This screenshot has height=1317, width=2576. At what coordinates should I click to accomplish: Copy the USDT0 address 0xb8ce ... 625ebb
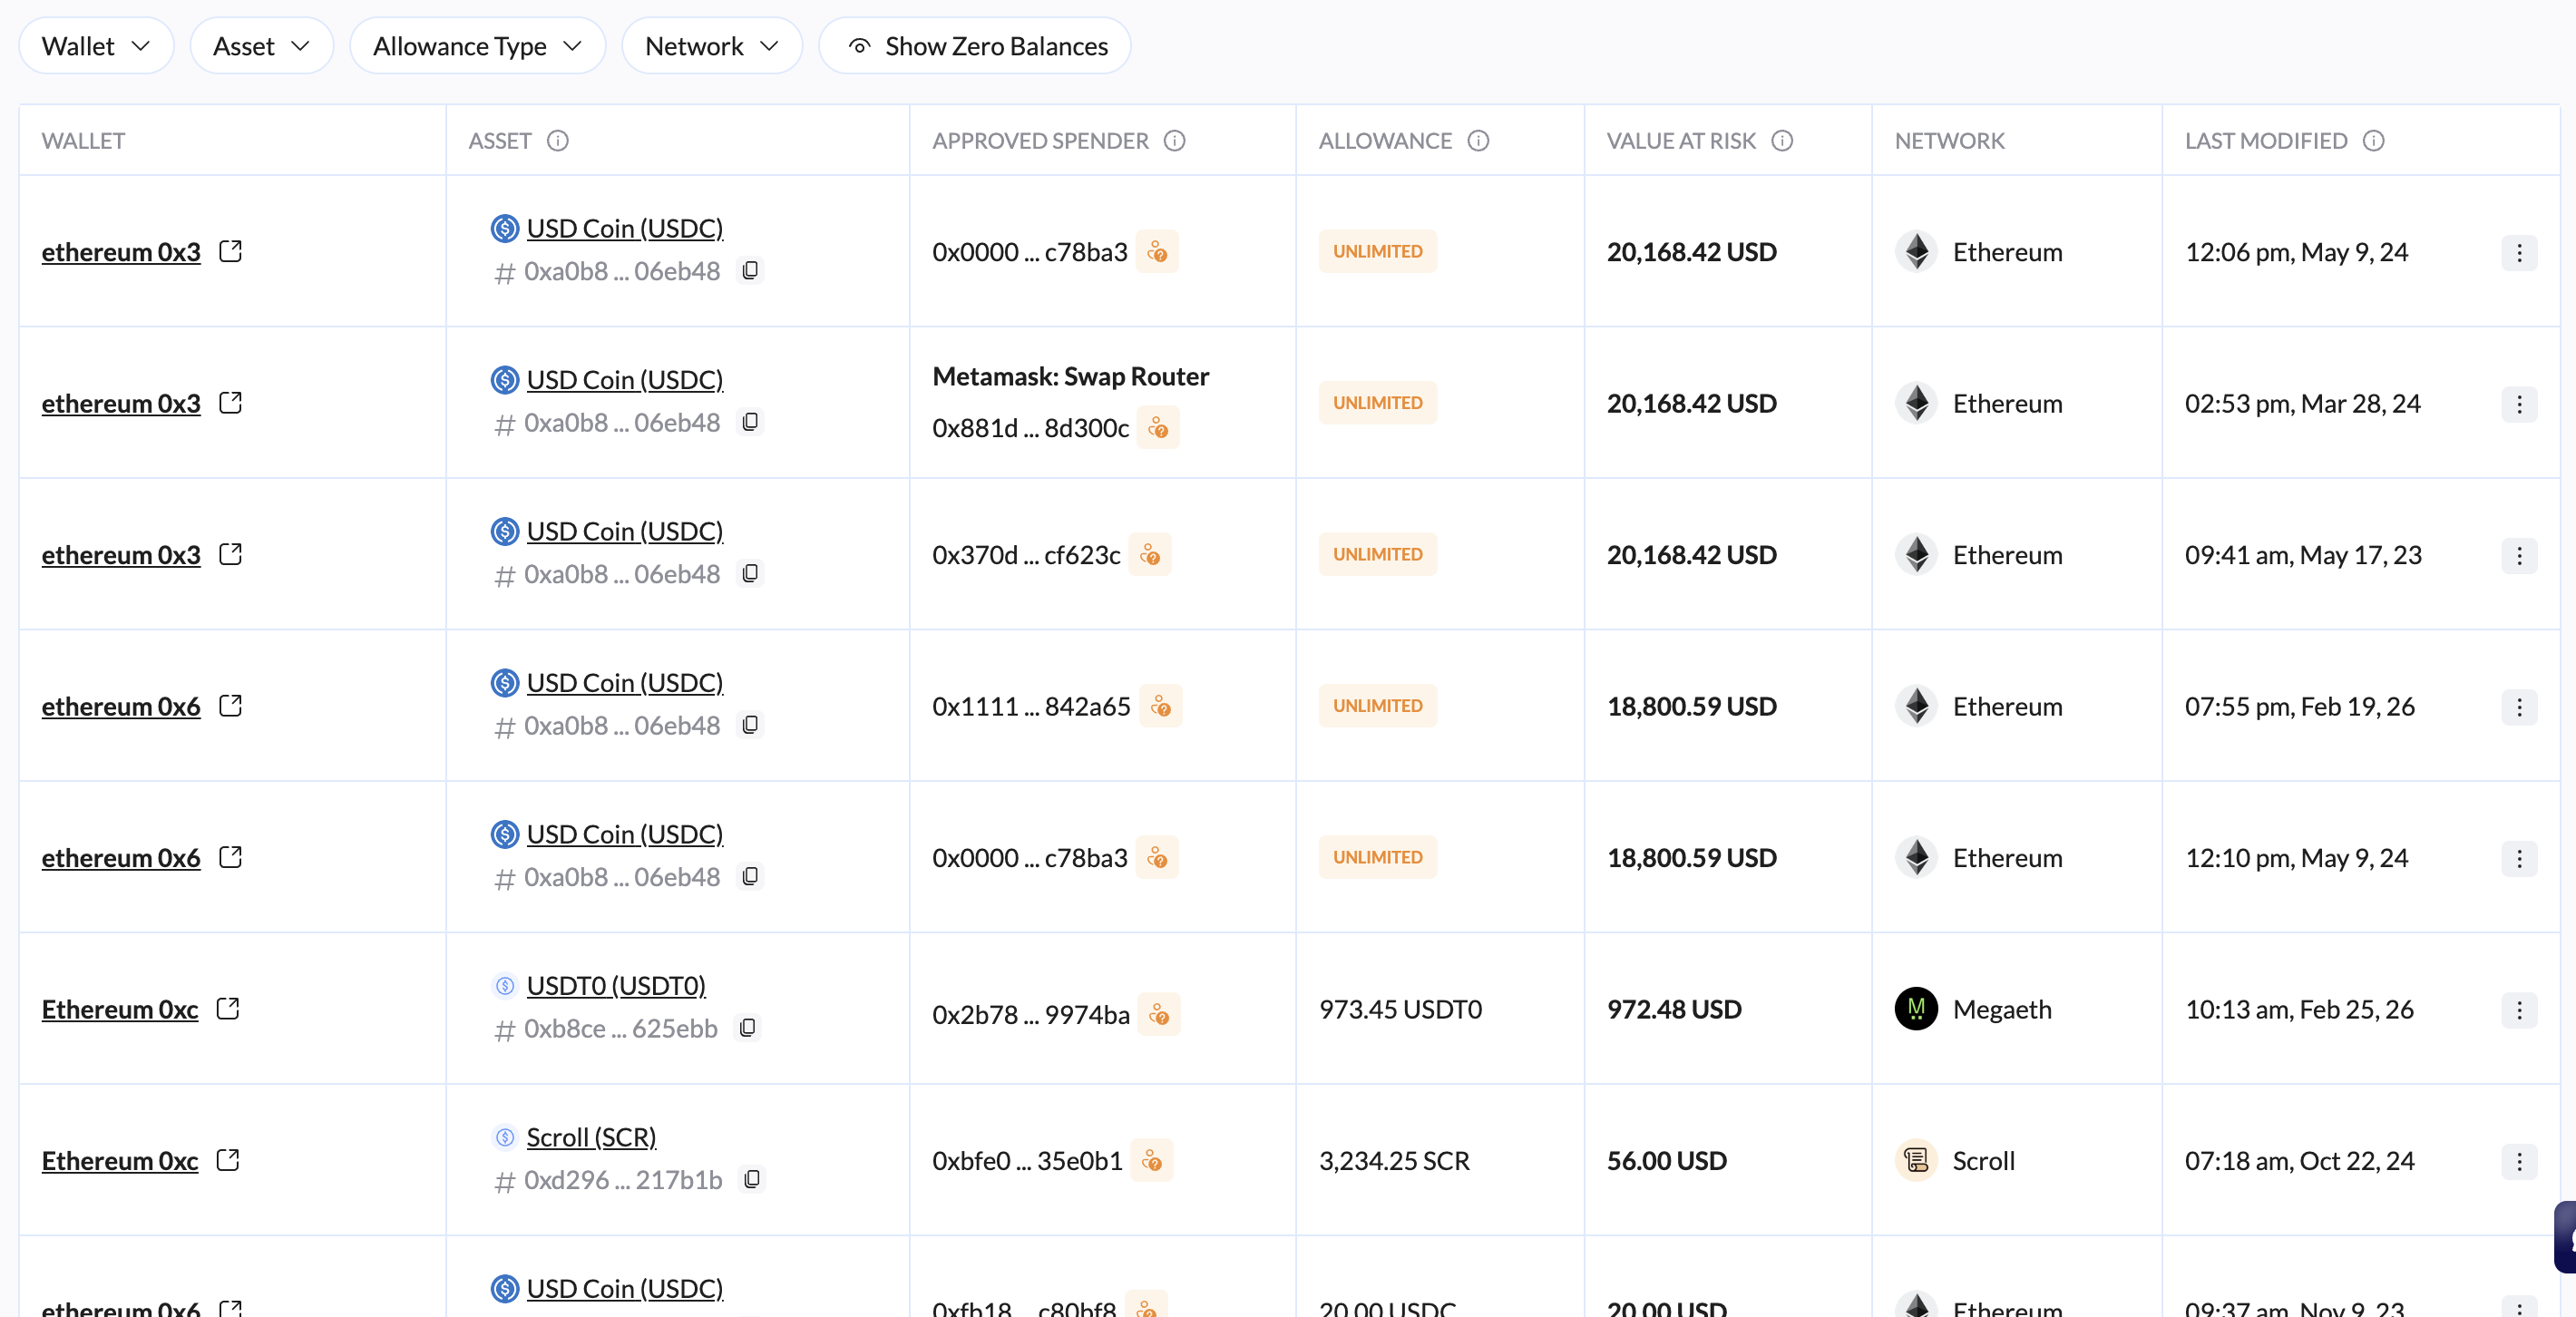point(747,1028)
